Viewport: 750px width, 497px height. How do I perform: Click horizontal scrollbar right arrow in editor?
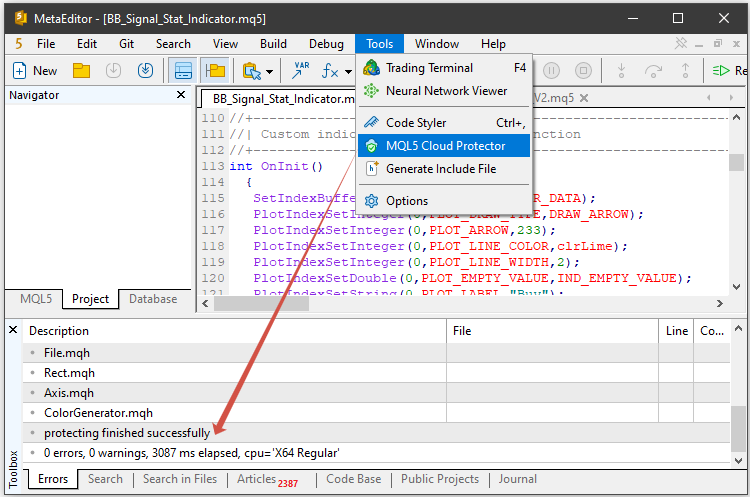click(720, 304)
